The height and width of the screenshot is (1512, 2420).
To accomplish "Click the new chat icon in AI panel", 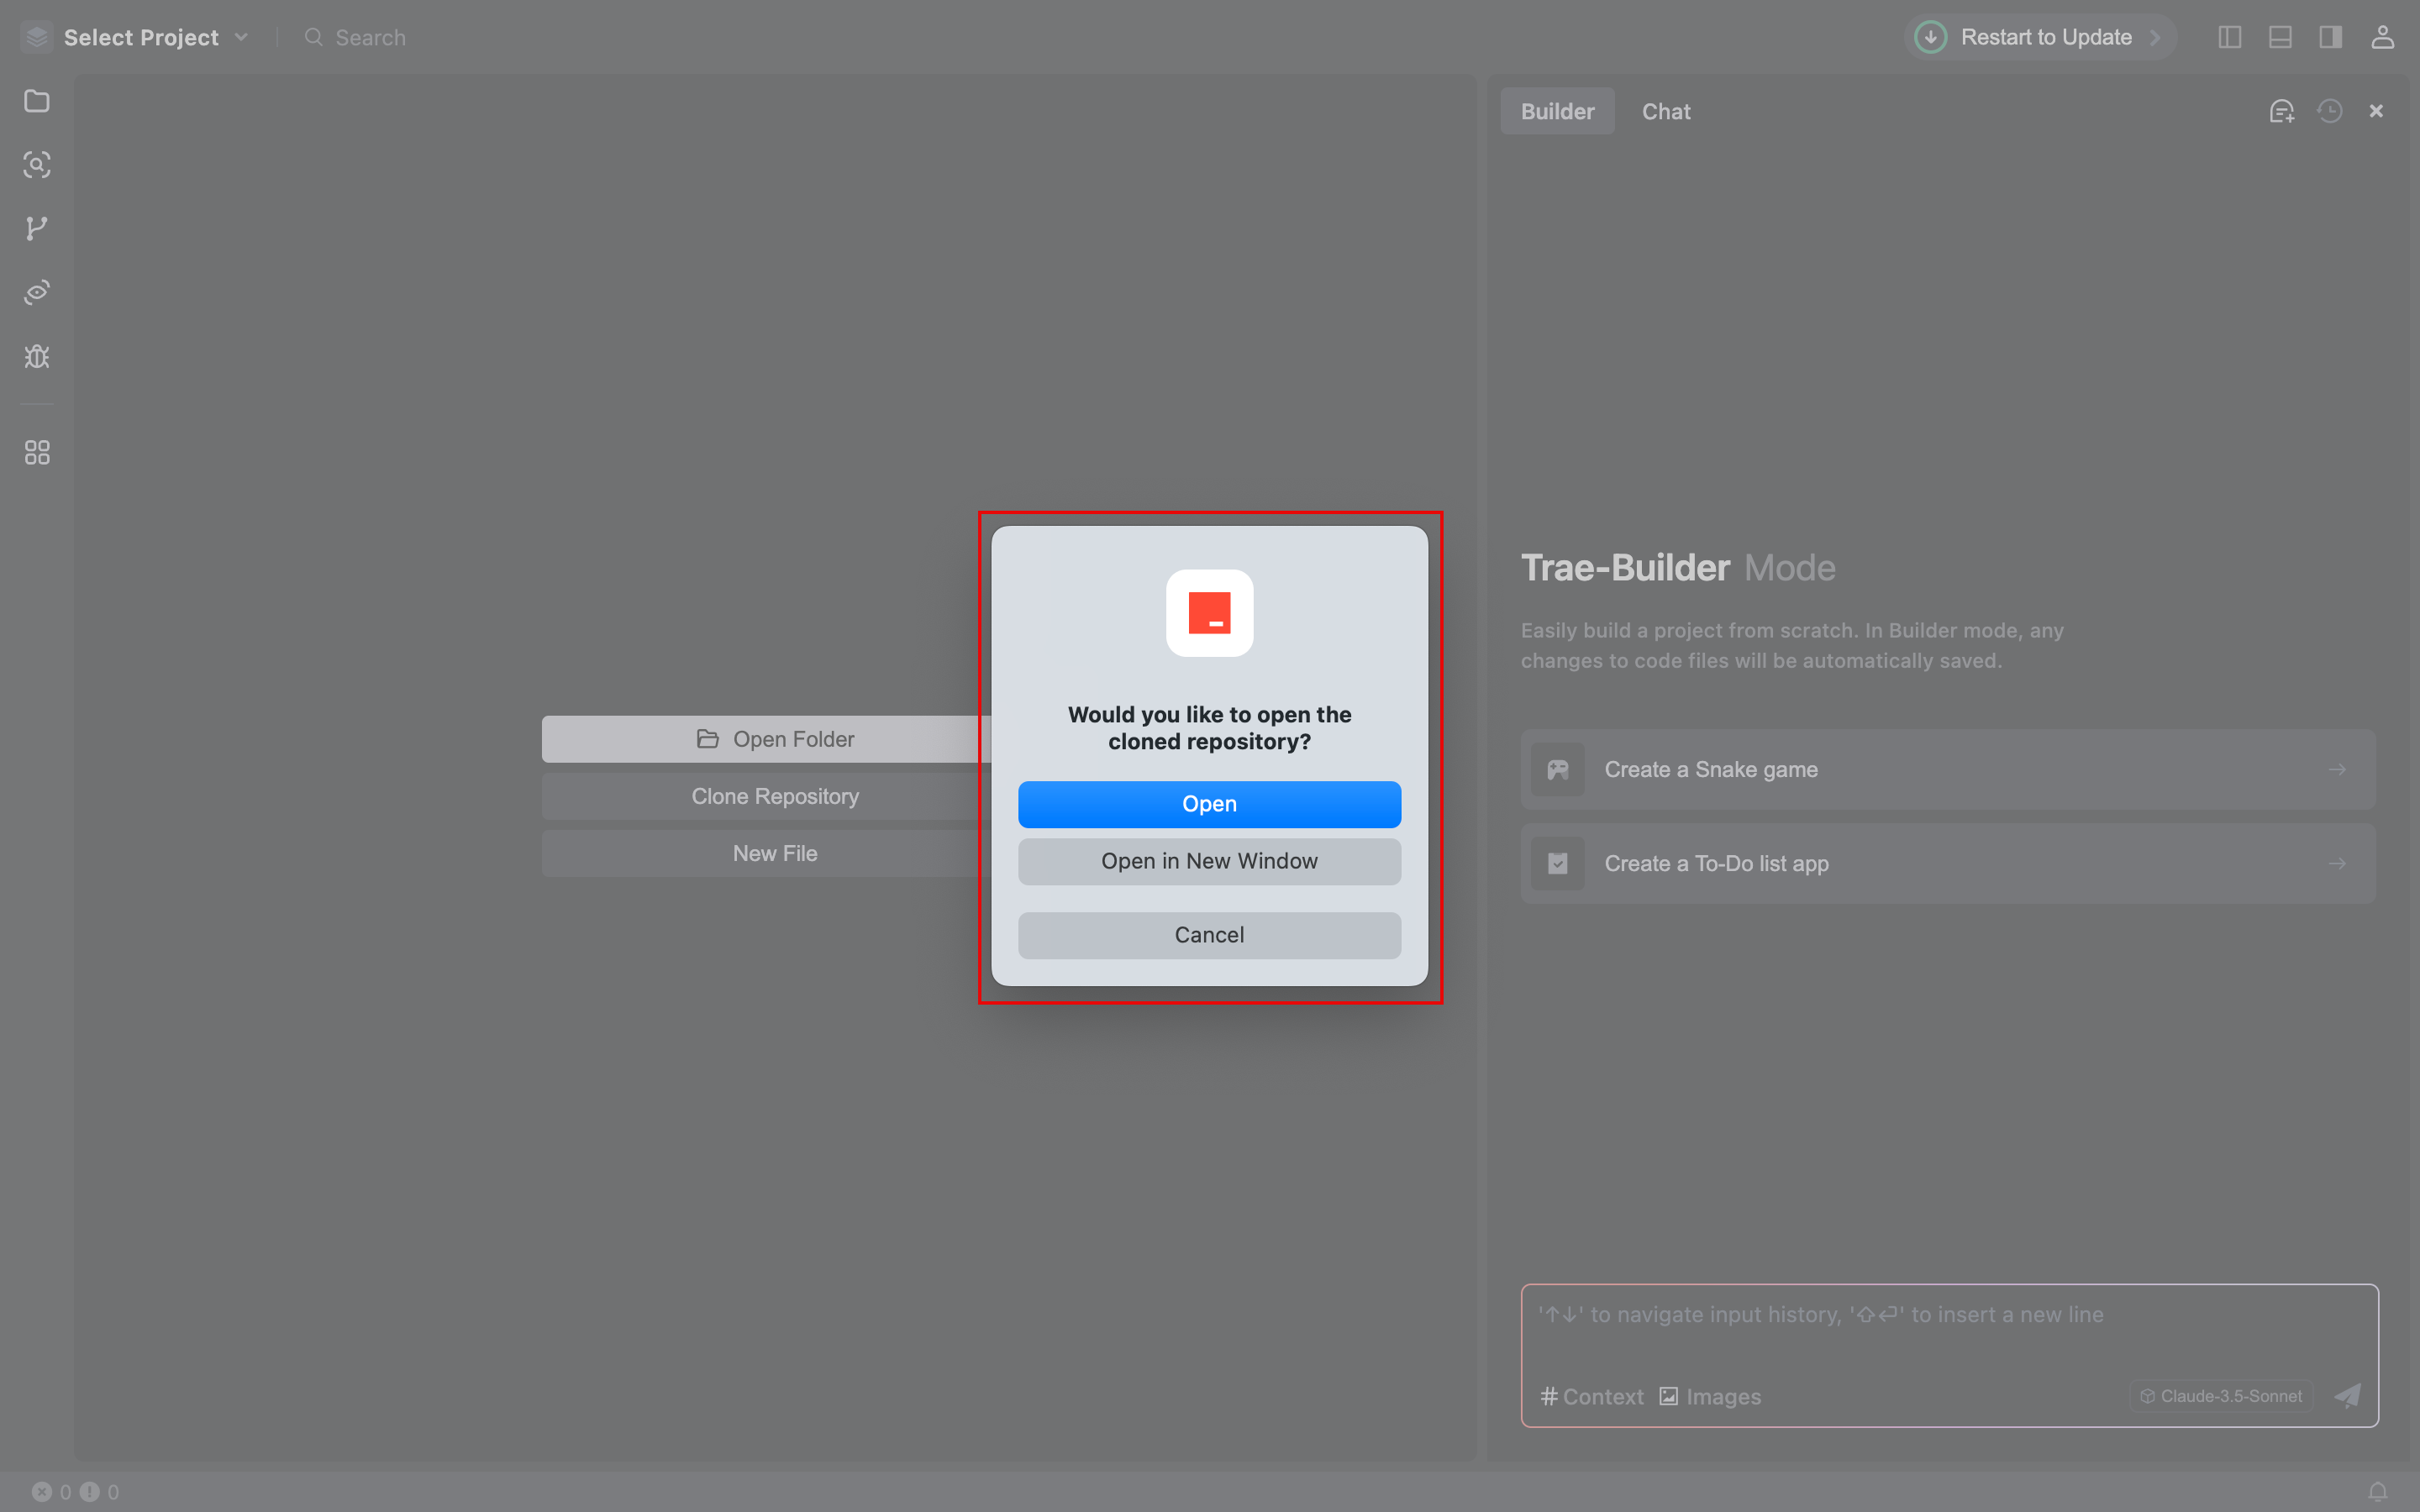I will pyautogui.click(x=2281, y=111).
